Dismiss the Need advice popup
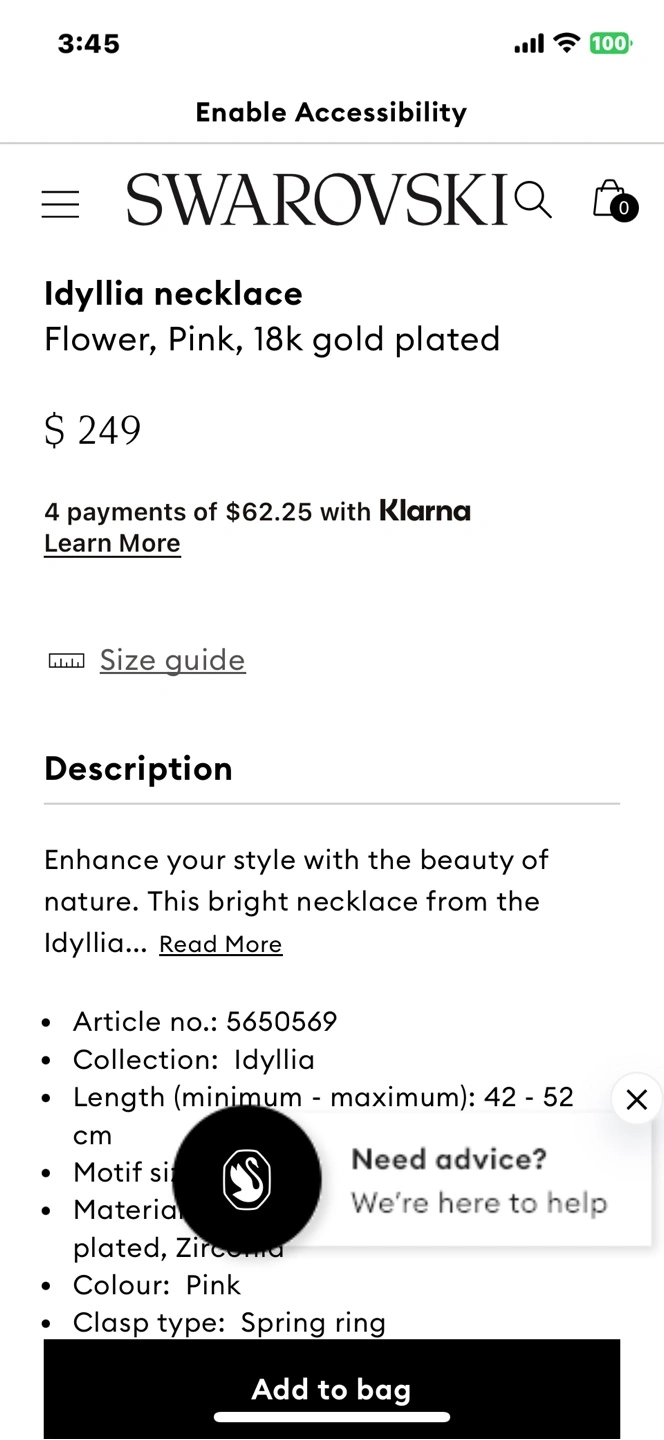664x1440 pixels. 637,1100
